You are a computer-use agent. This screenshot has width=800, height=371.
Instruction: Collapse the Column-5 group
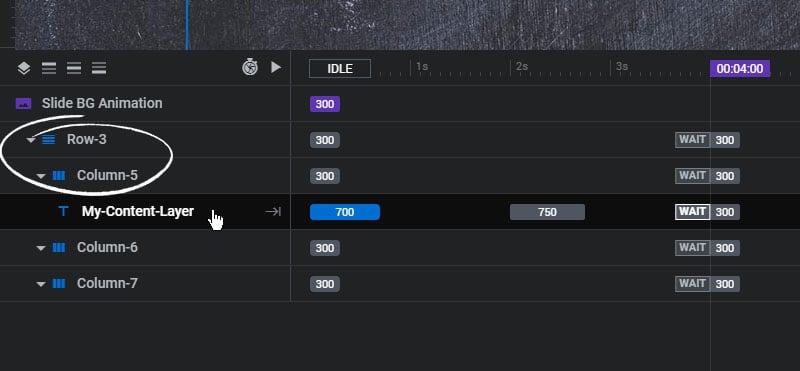coord(41,176)
